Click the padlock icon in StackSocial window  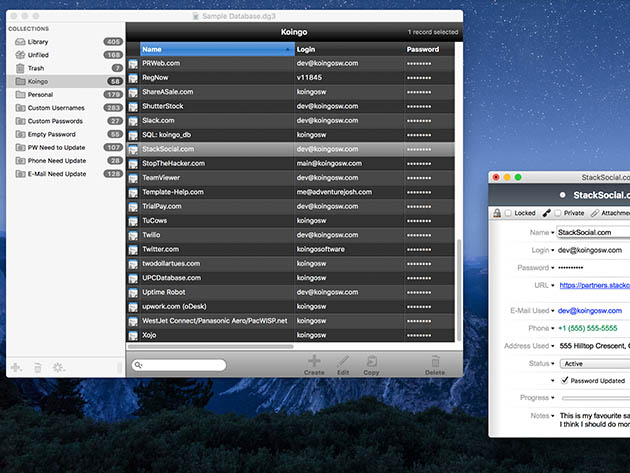(x=497, y=213)
